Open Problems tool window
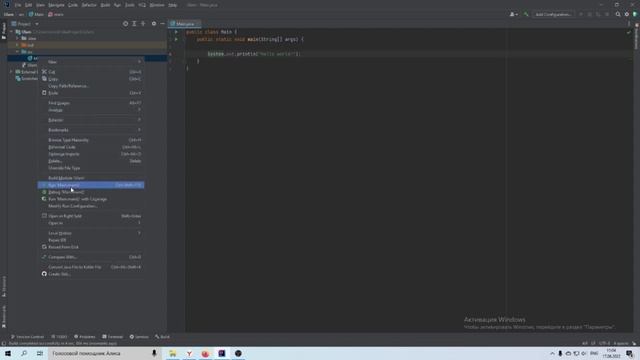The height and width of the screenshot is (360, 640). point(84,337)
